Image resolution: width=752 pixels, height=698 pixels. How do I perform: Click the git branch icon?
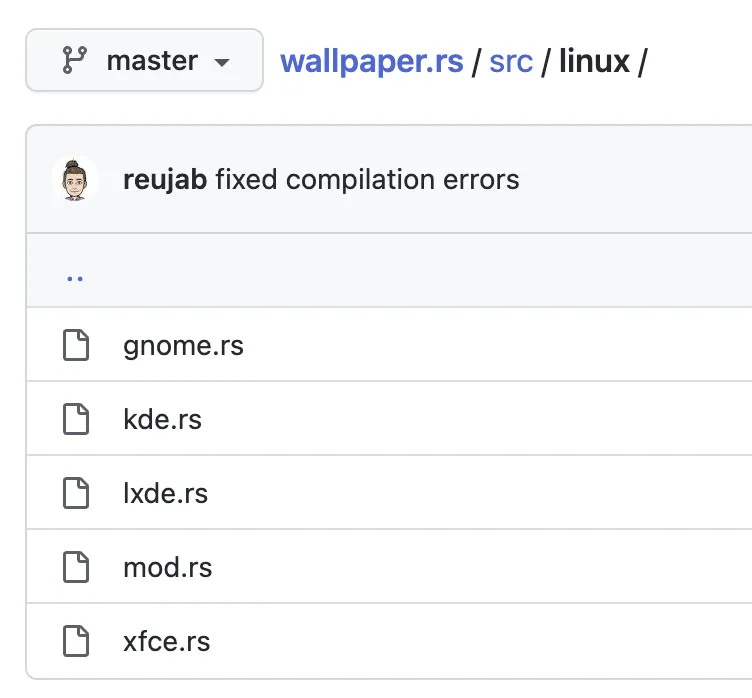coord(75,60)
